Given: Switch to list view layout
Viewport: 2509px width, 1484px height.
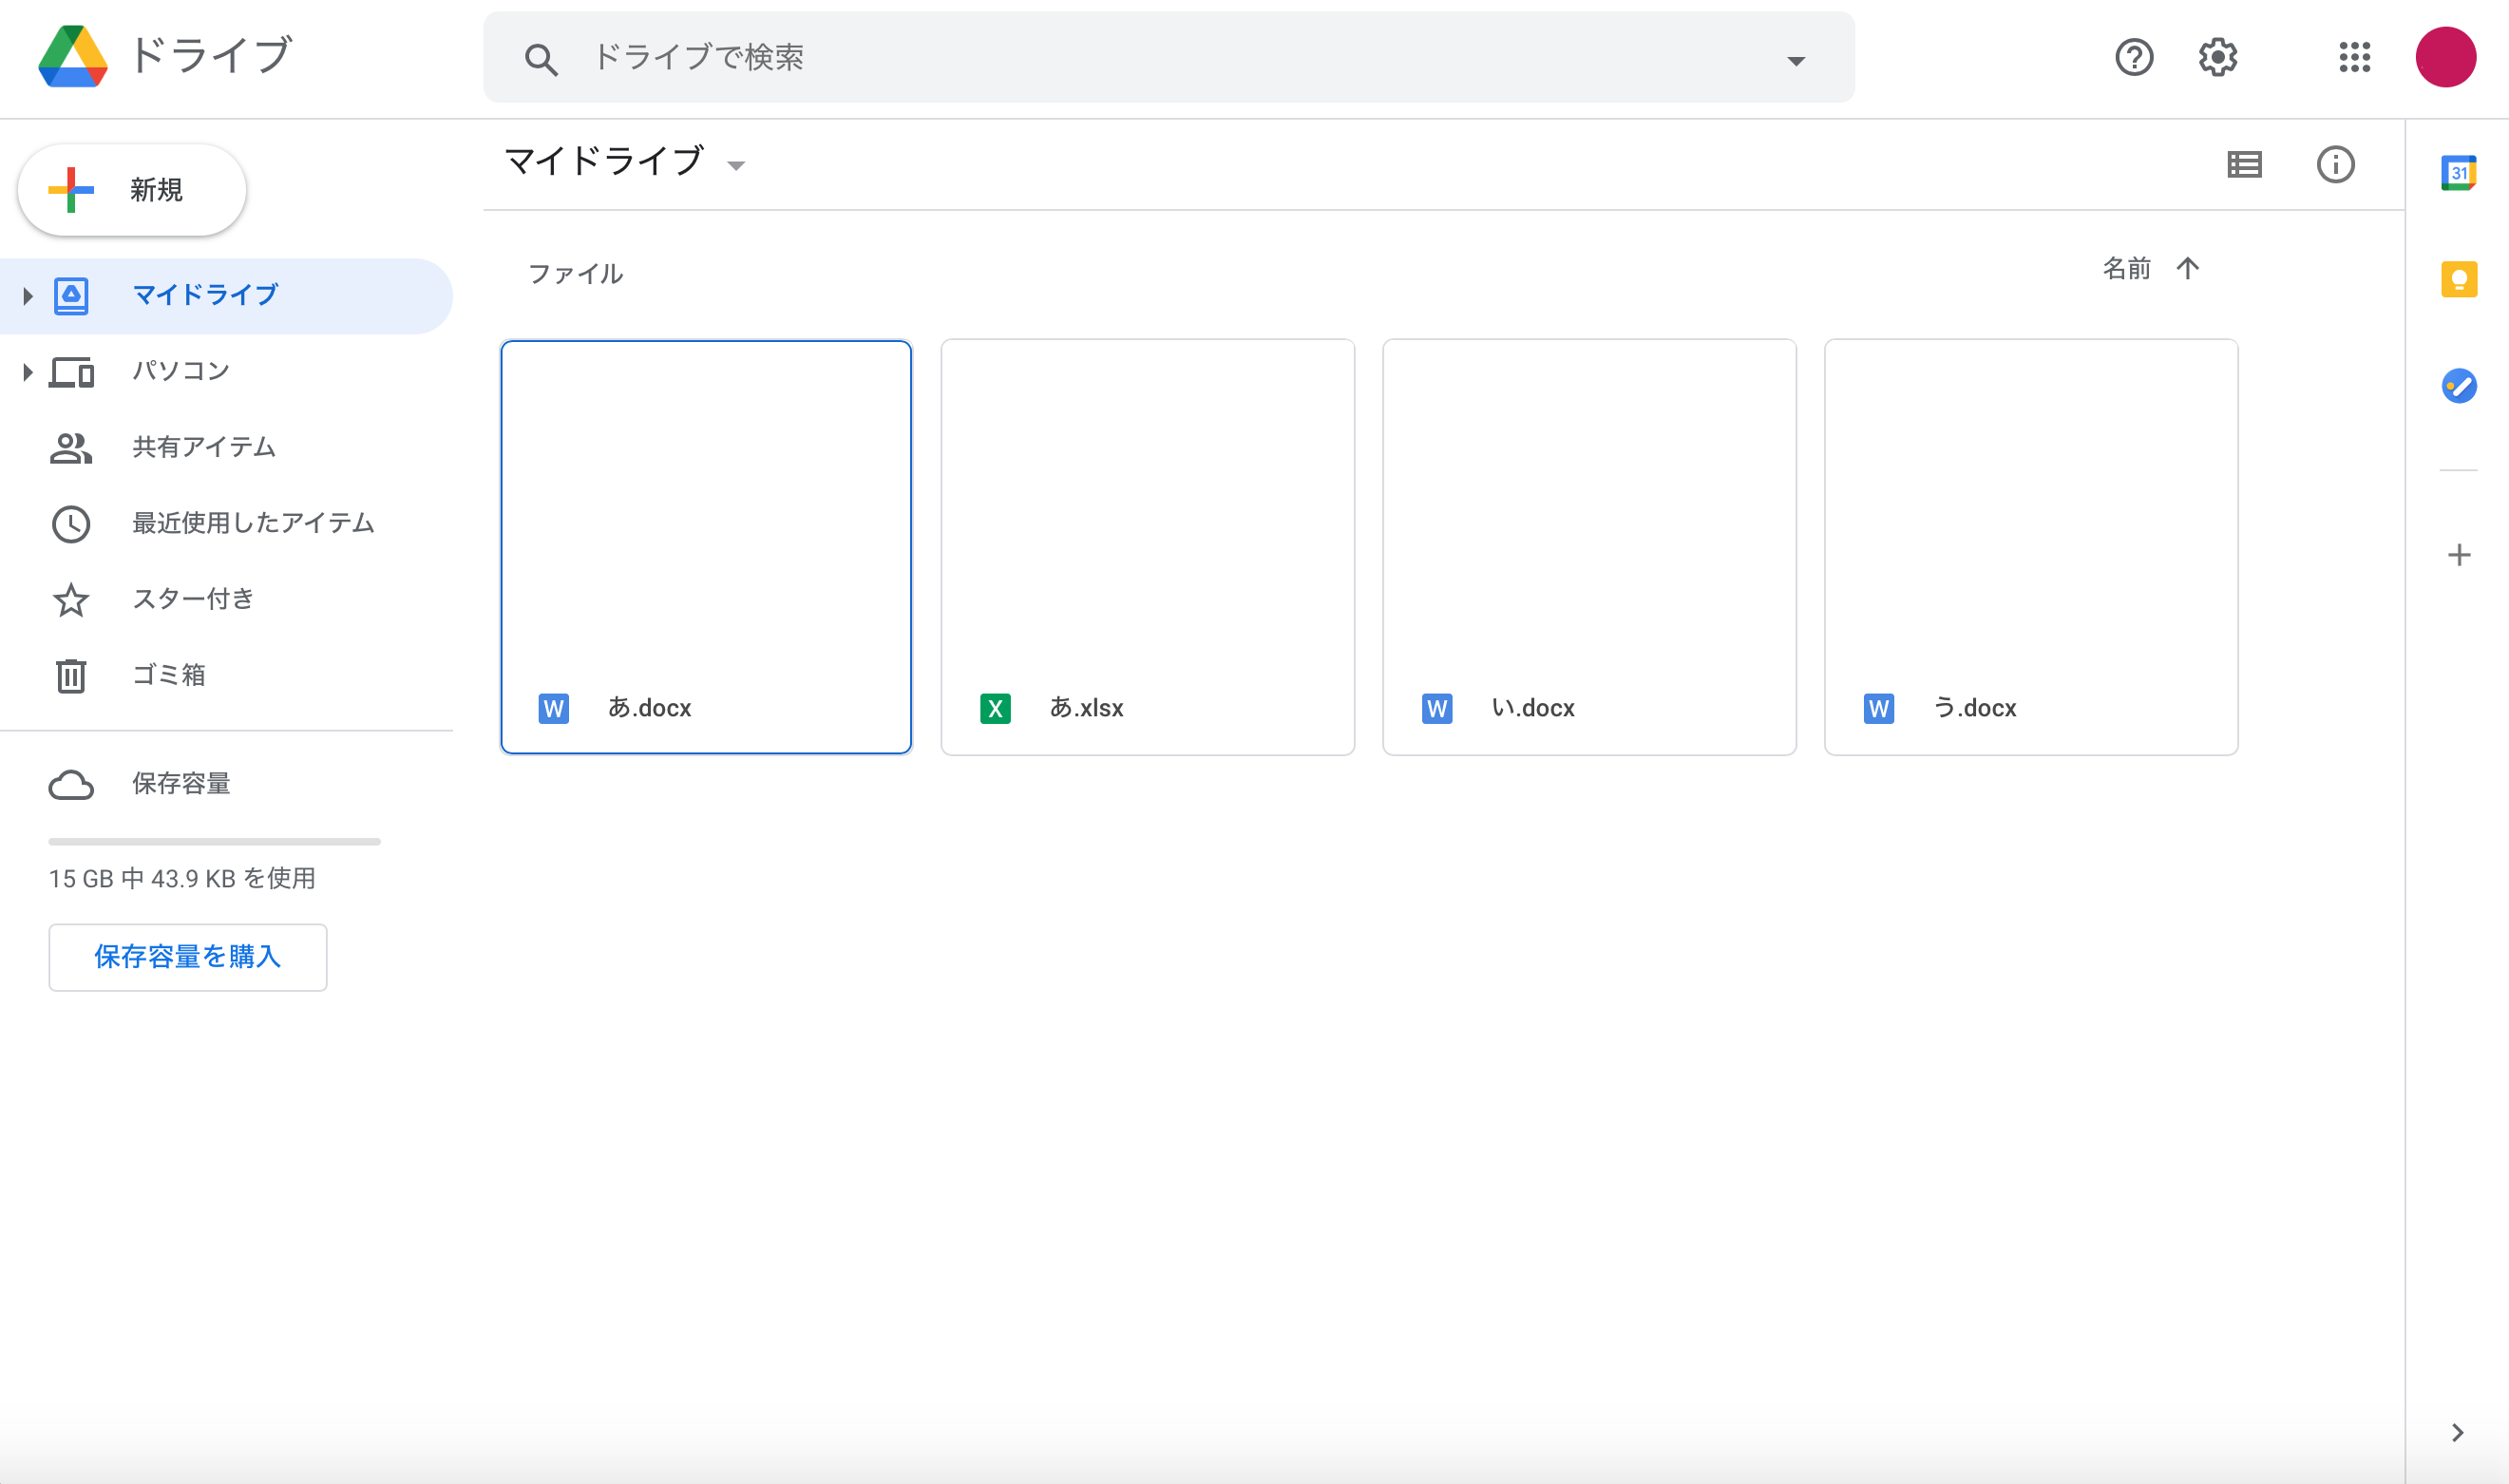Looking at the screenshot, I should [2245, 165].
